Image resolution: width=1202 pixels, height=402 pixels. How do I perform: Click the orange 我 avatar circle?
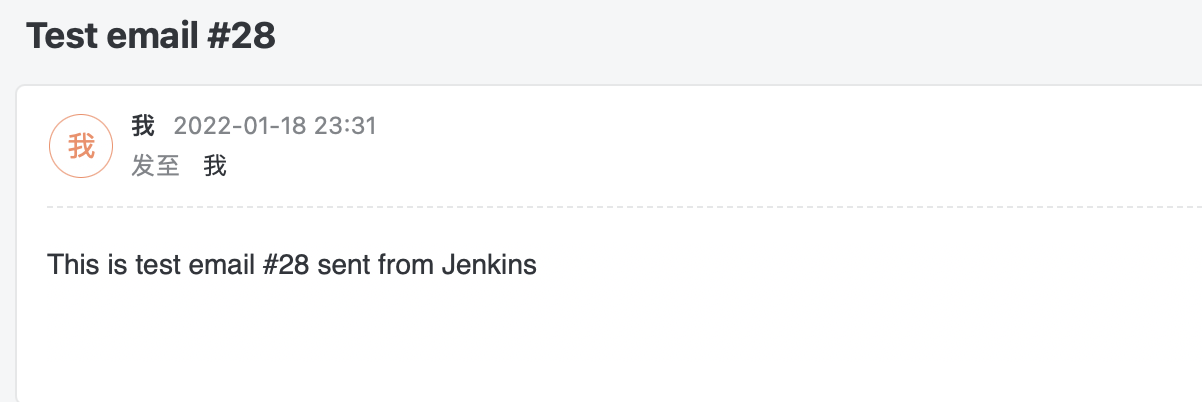tap(81, 146)
